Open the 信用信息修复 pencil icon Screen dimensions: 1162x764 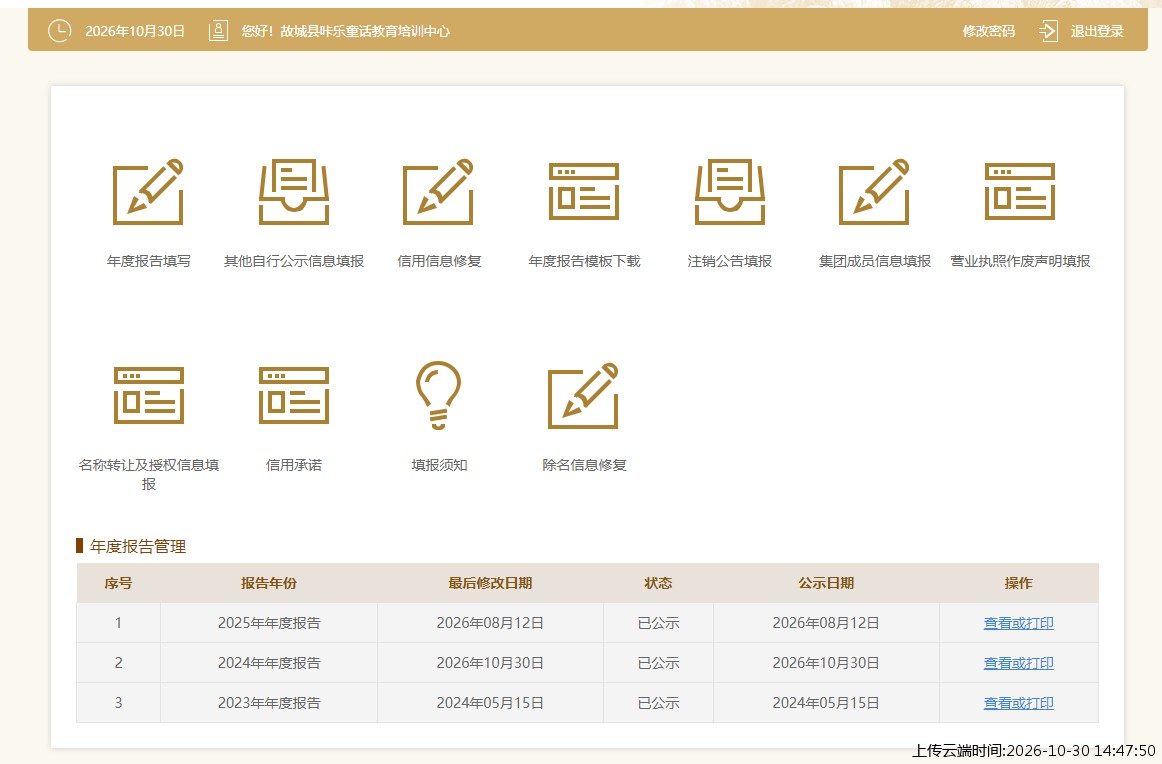click(x=439, y=191)
